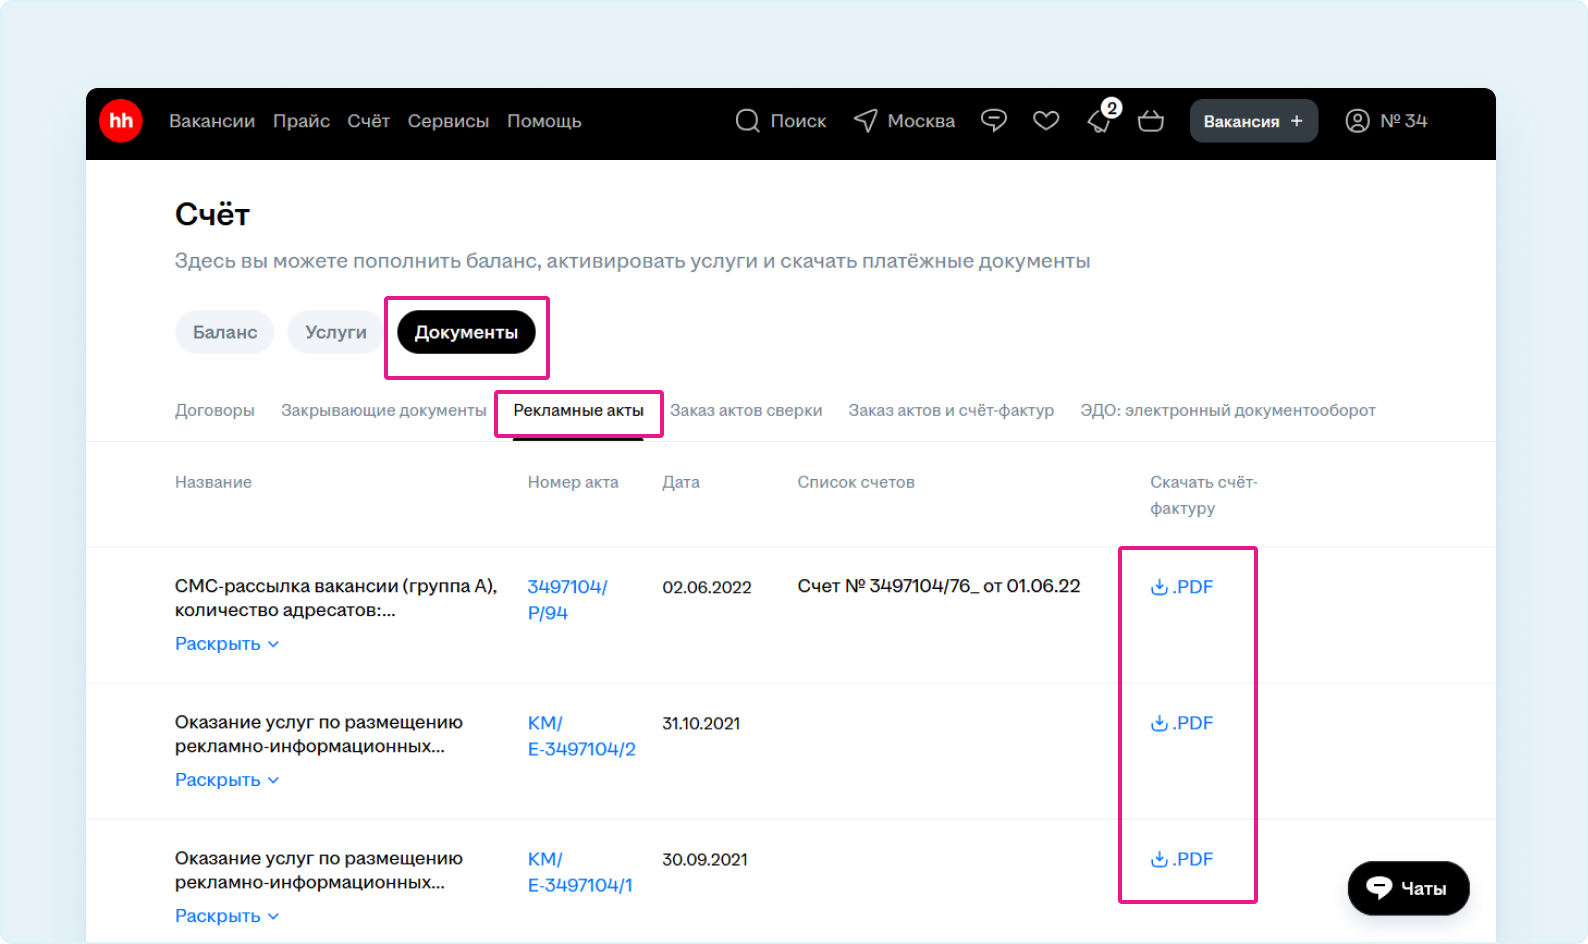The image size is (1588, 944).
Task: Click the Счёт page heading
Action: [x=212, y=214]
